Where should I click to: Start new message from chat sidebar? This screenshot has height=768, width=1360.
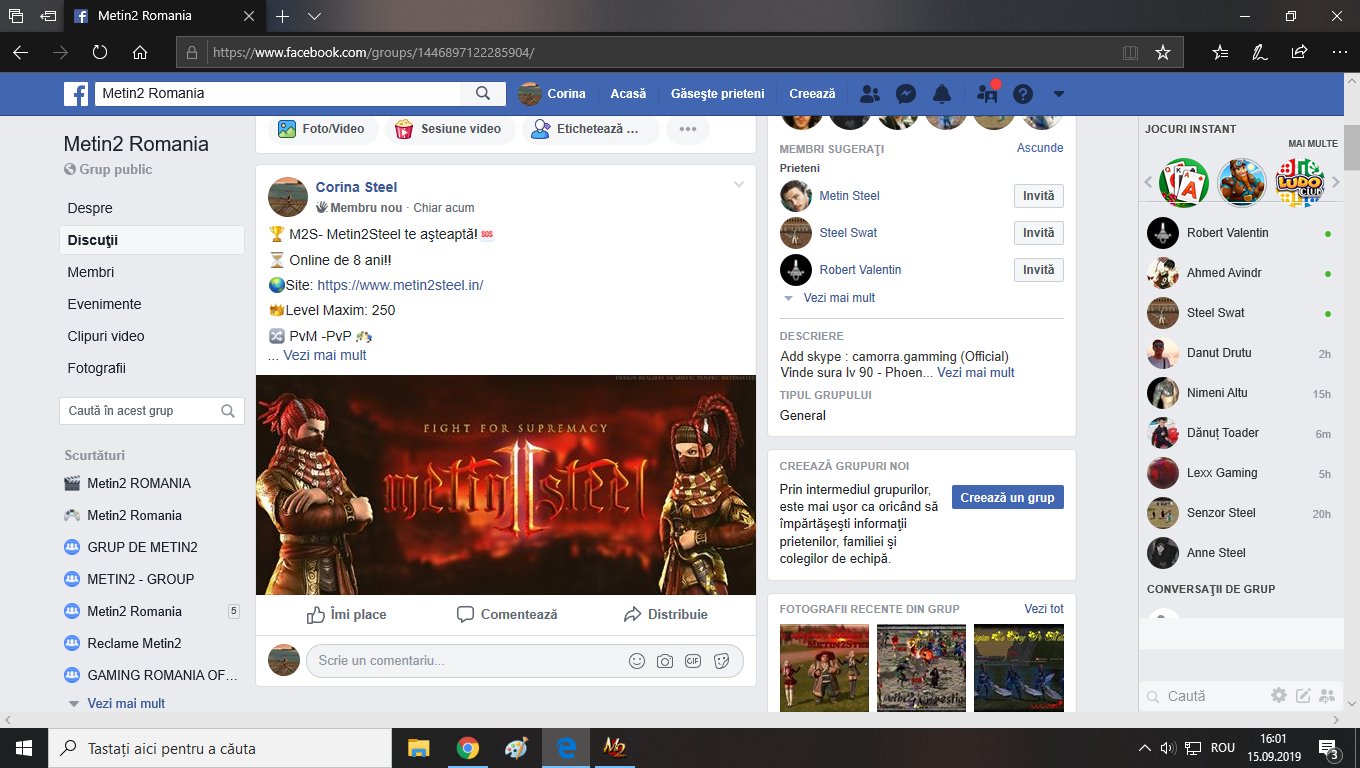click(x=1303, y=696)
